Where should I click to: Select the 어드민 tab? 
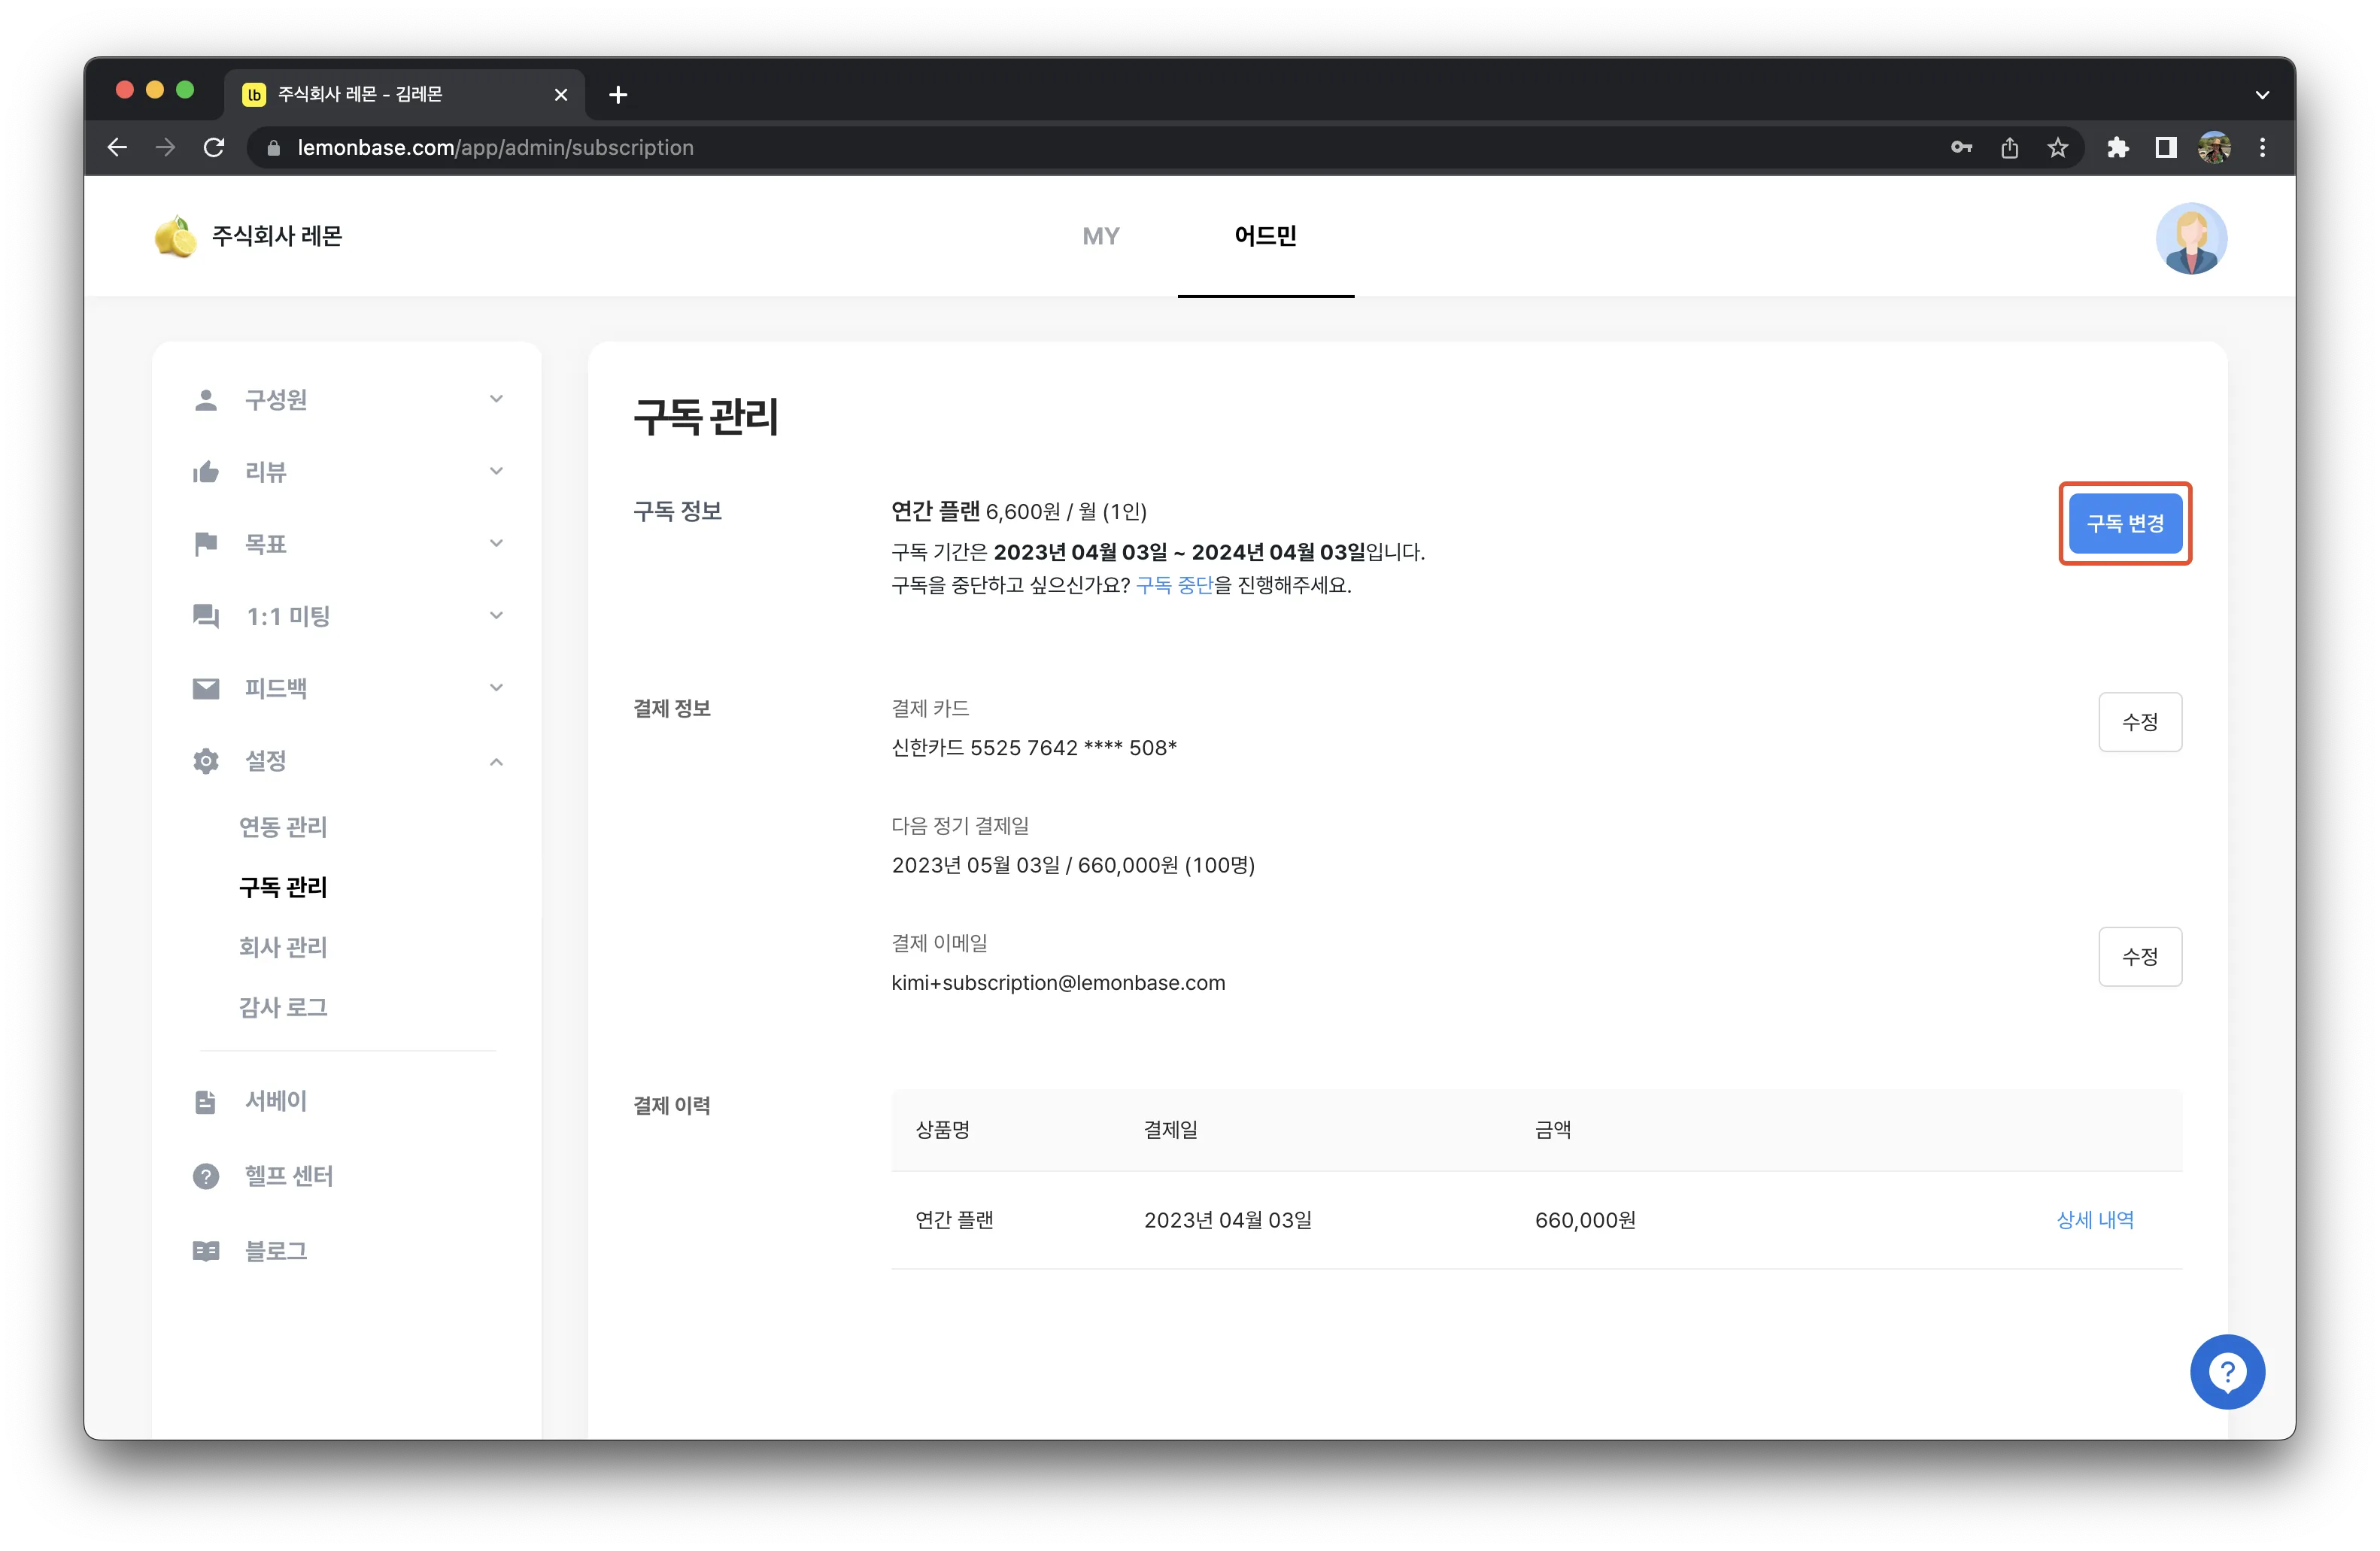point(1265,236)
